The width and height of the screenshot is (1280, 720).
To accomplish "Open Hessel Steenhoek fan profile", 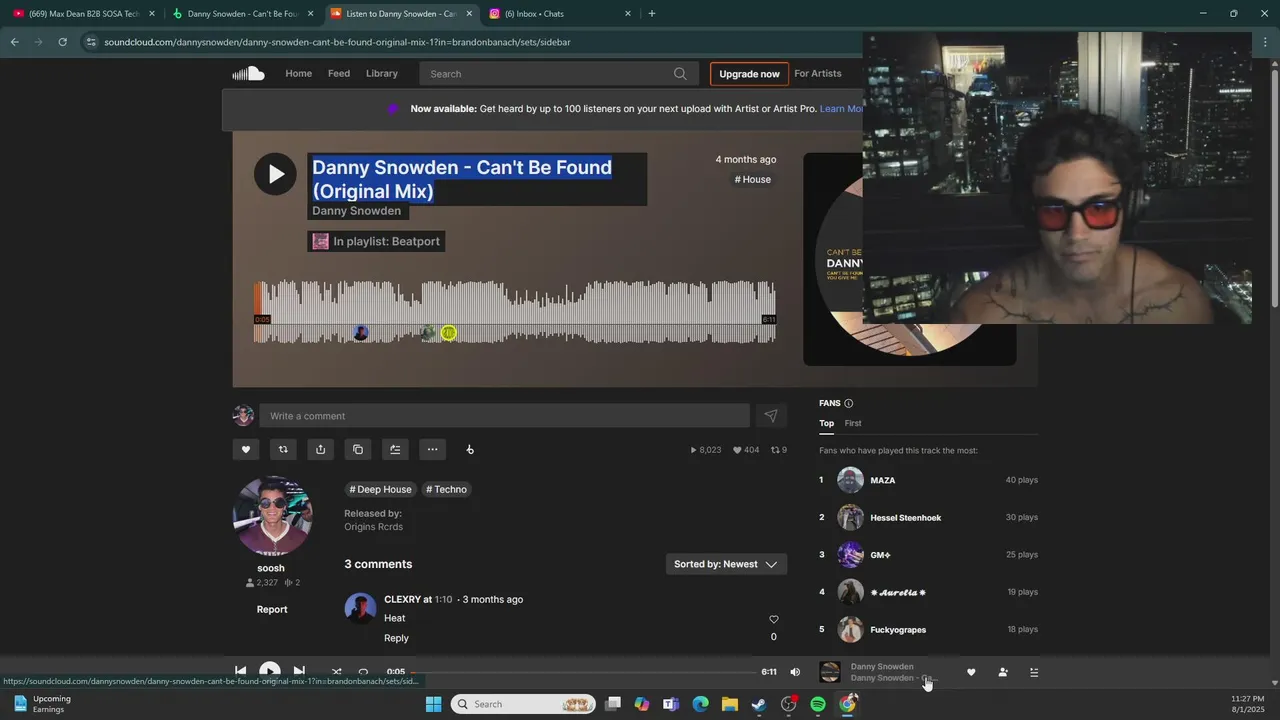I will tap(906, 518).
